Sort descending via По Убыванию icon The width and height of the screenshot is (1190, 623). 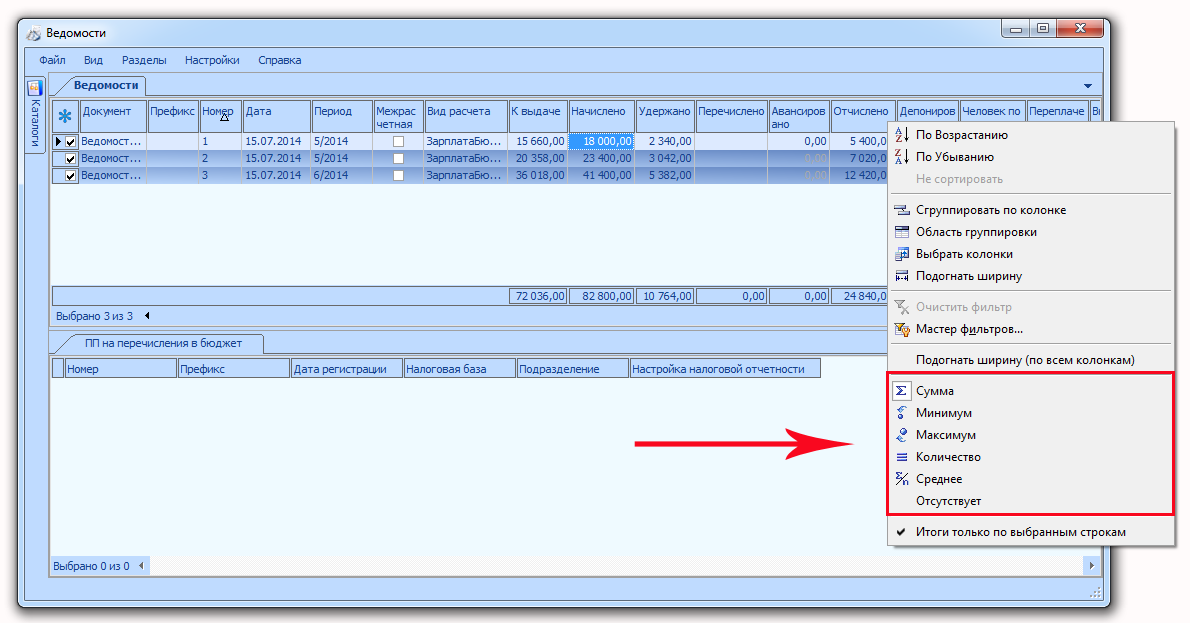(x=902, y=157)
